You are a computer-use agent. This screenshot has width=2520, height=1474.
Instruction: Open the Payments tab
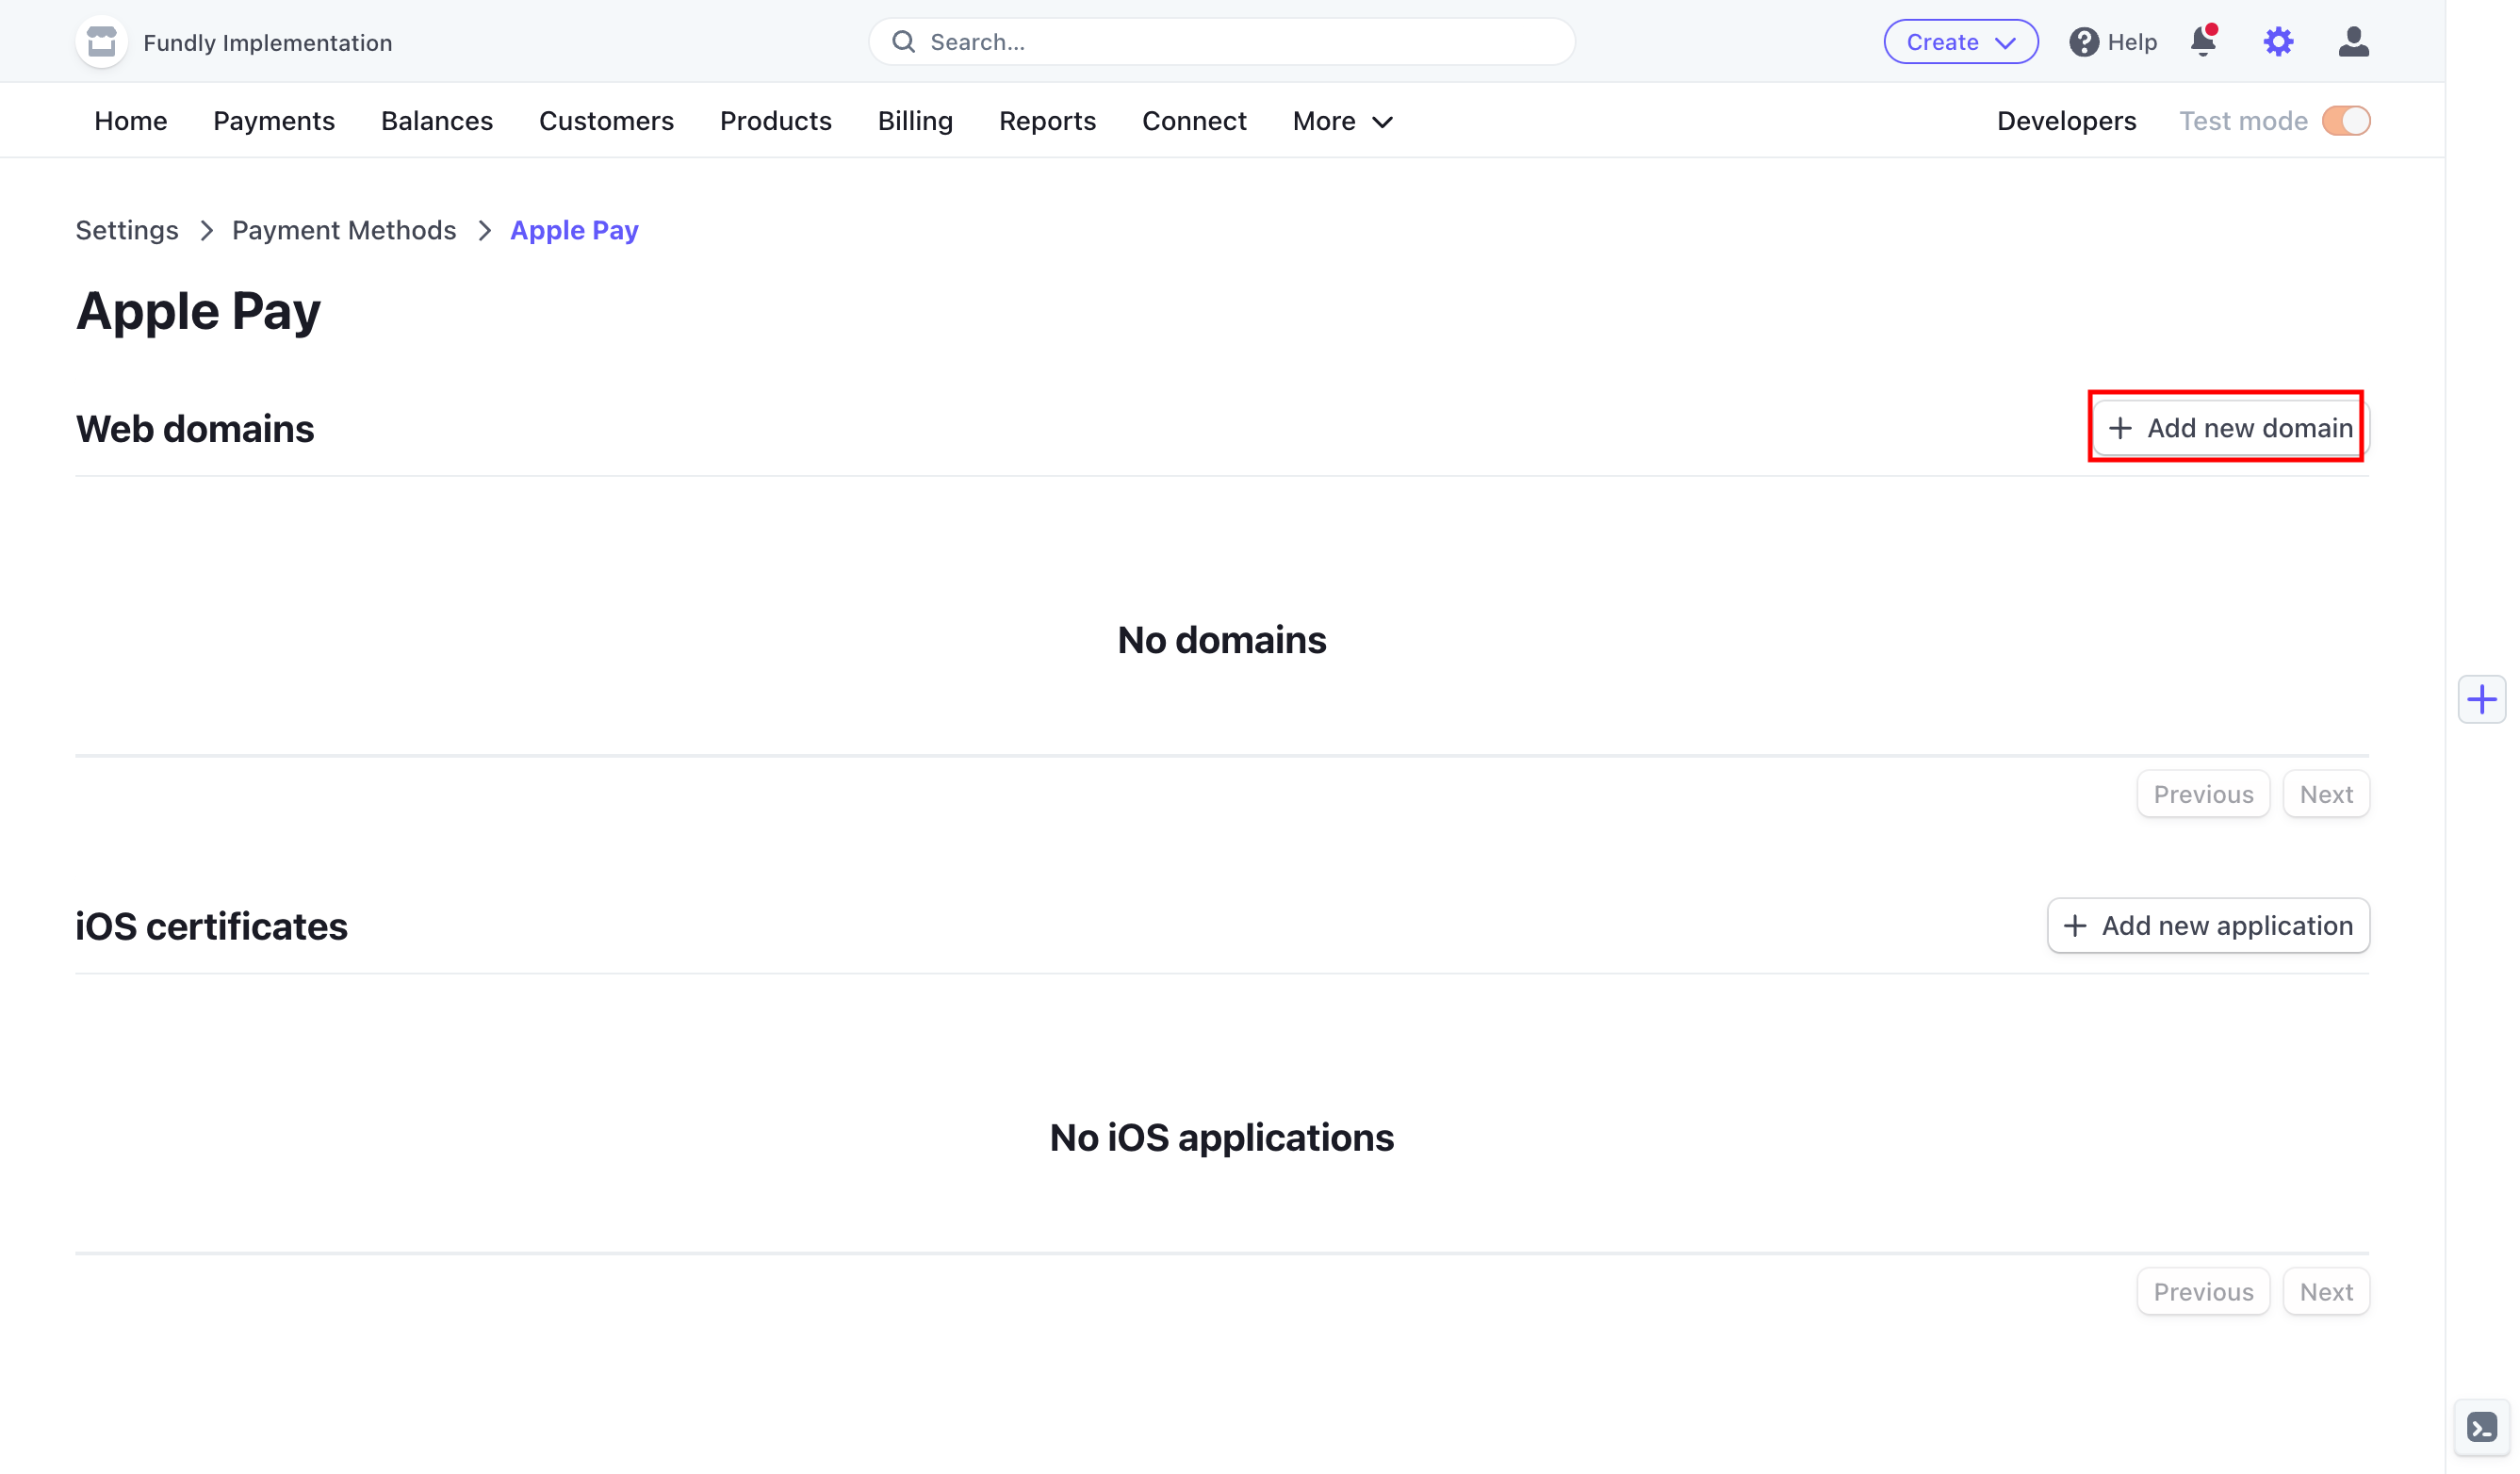tap(274, 121)
